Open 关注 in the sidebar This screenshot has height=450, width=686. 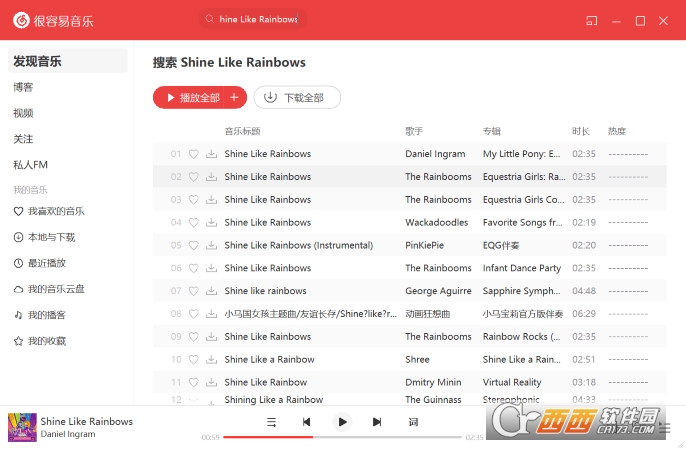tap(23, 139)
